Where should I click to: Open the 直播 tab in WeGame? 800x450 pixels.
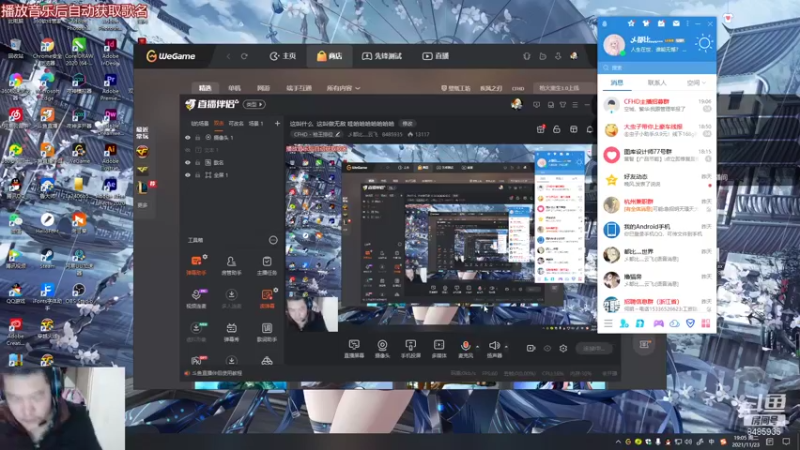(436, 56)
